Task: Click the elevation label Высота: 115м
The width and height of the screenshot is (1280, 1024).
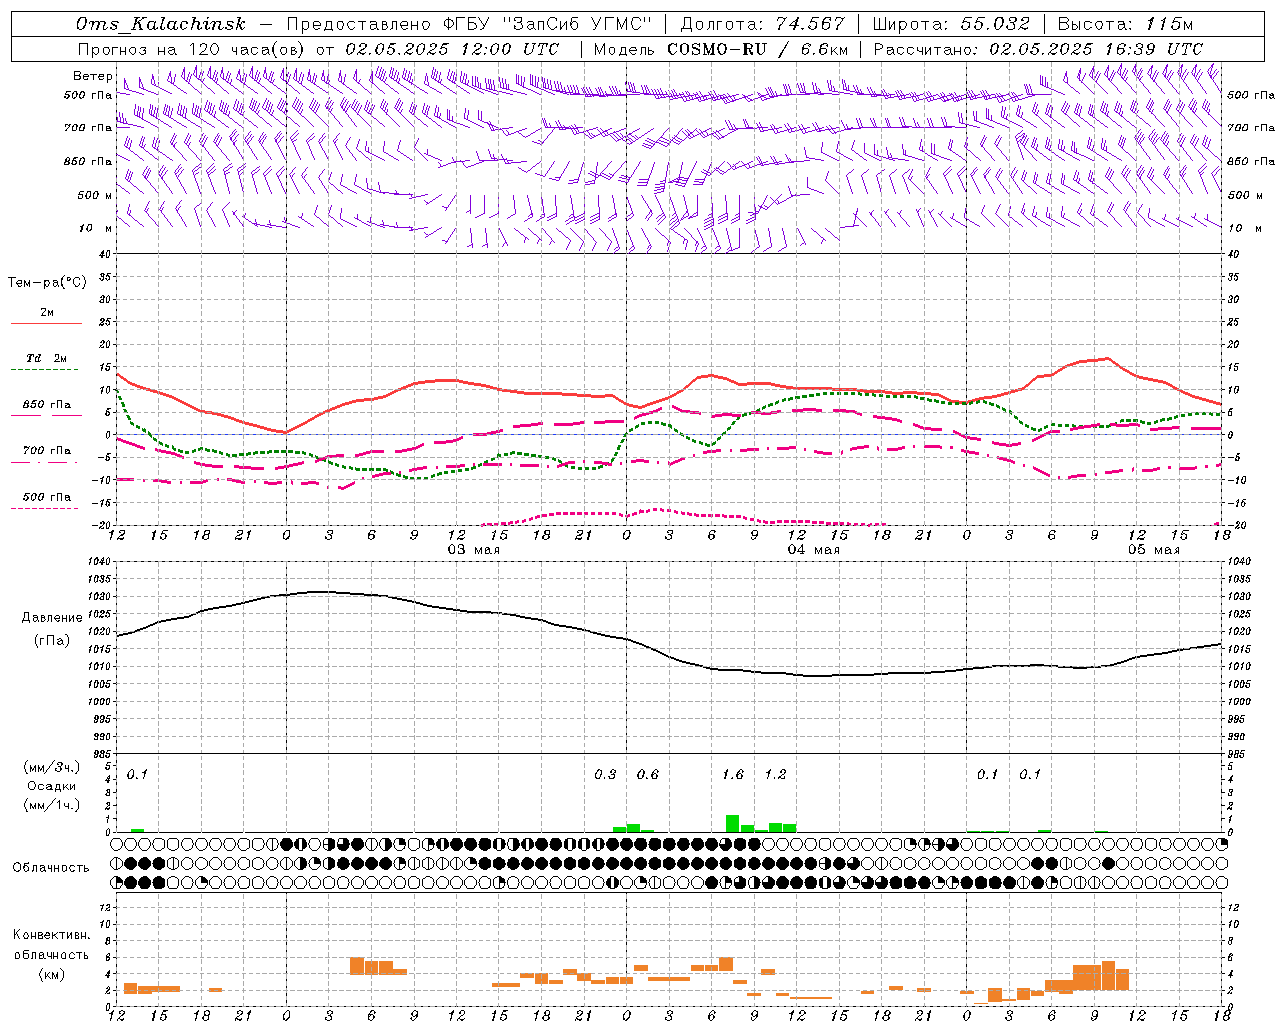Action: [1125, 24]
